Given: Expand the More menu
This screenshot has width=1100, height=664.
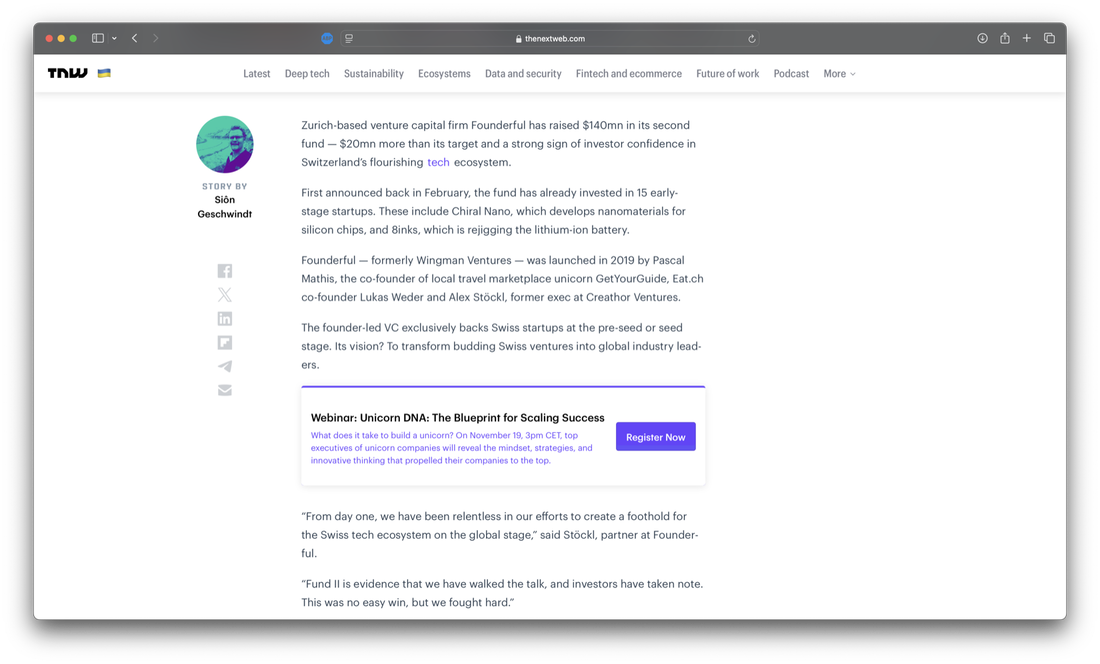Looking at the screenshot, I should [x=839, y=74].
